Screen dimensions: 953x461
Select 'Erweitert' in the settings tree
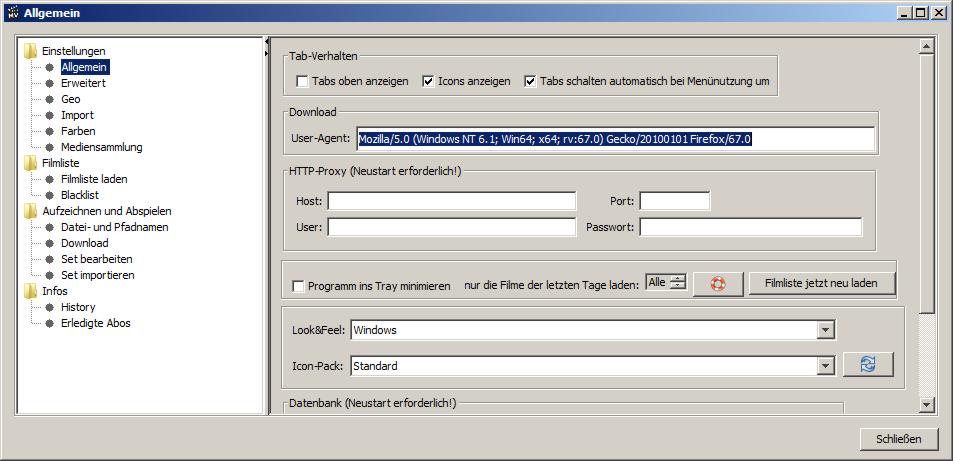(83, 83)
